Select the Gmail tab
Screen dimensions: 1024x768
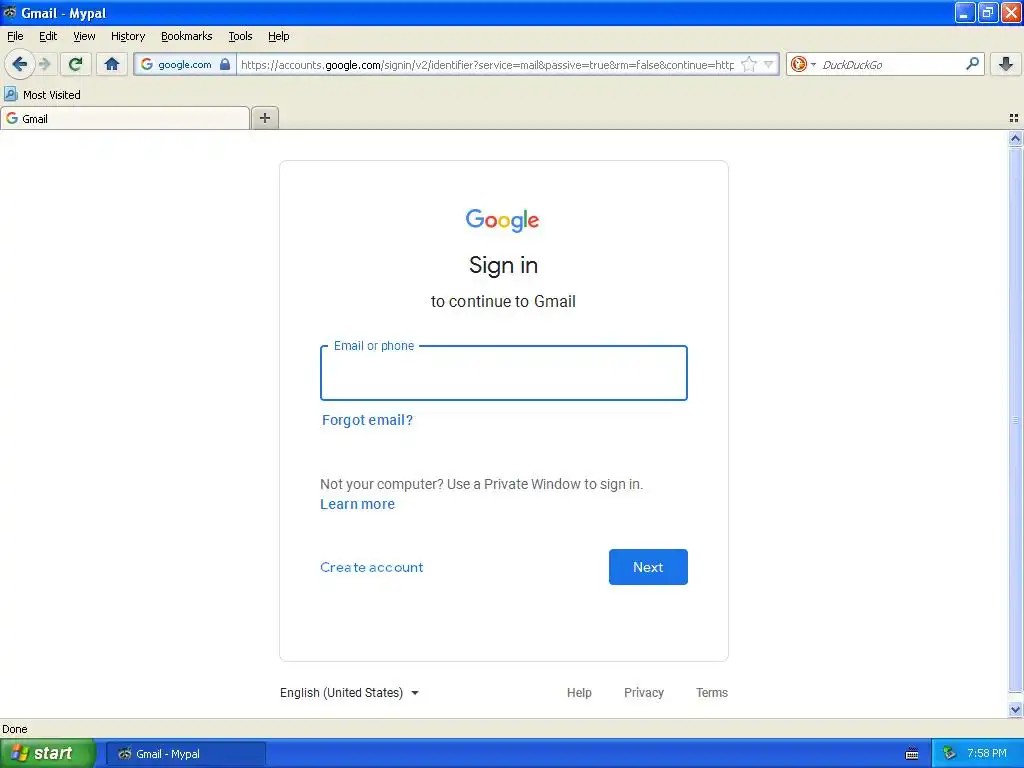[x=125, y=118]
